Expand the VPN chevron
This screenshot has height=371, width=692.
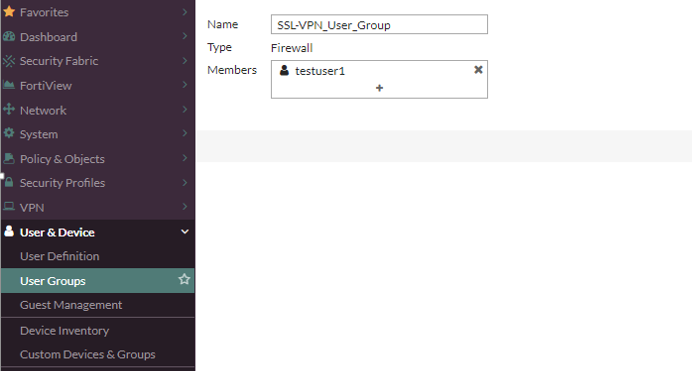[185, 206]
